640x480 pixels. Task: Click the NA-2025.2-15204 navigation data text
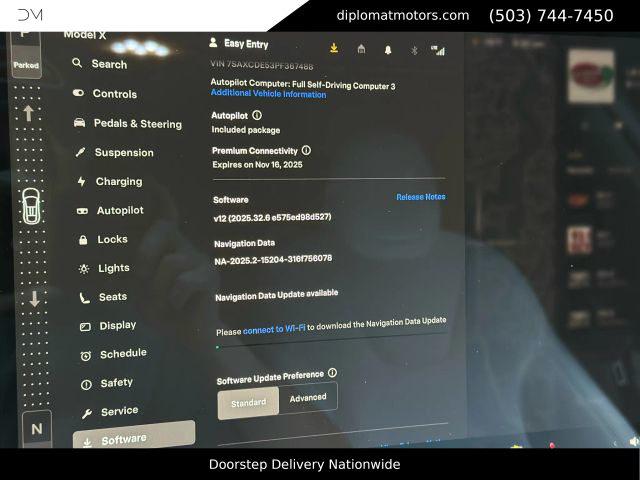point(273,260)
